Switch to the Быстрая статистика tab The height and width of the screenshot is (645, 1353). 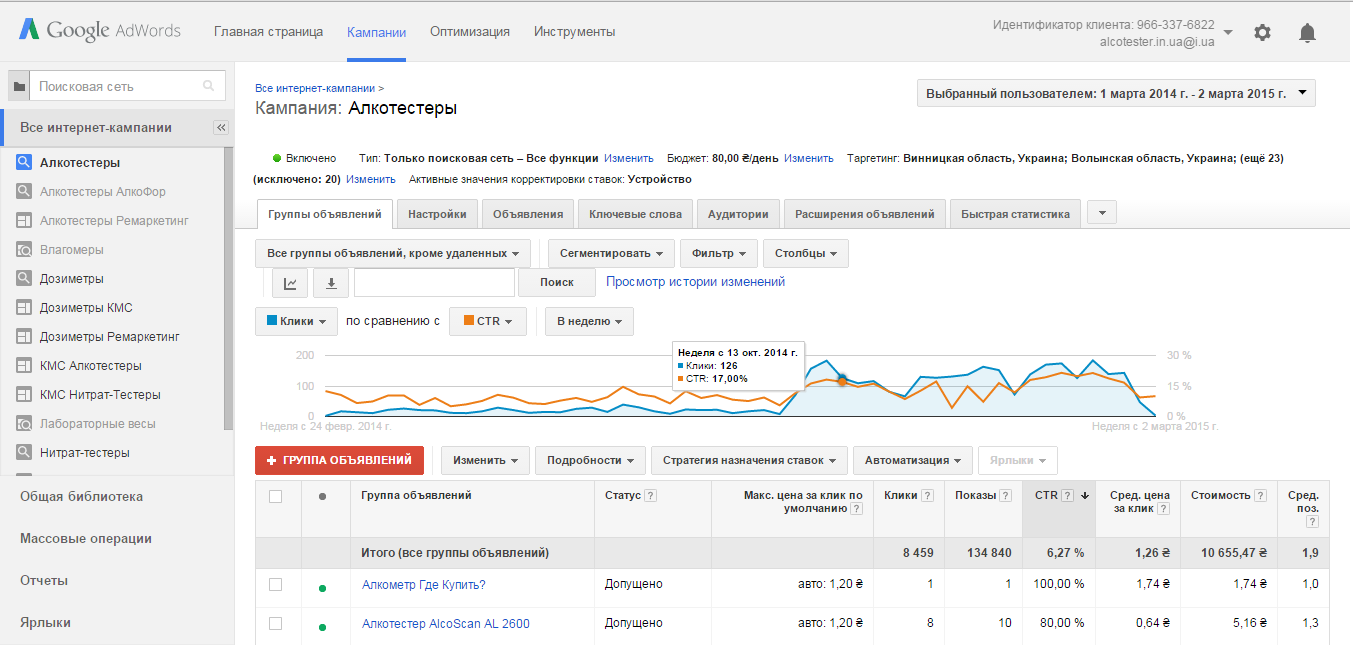pos(1015,214)
